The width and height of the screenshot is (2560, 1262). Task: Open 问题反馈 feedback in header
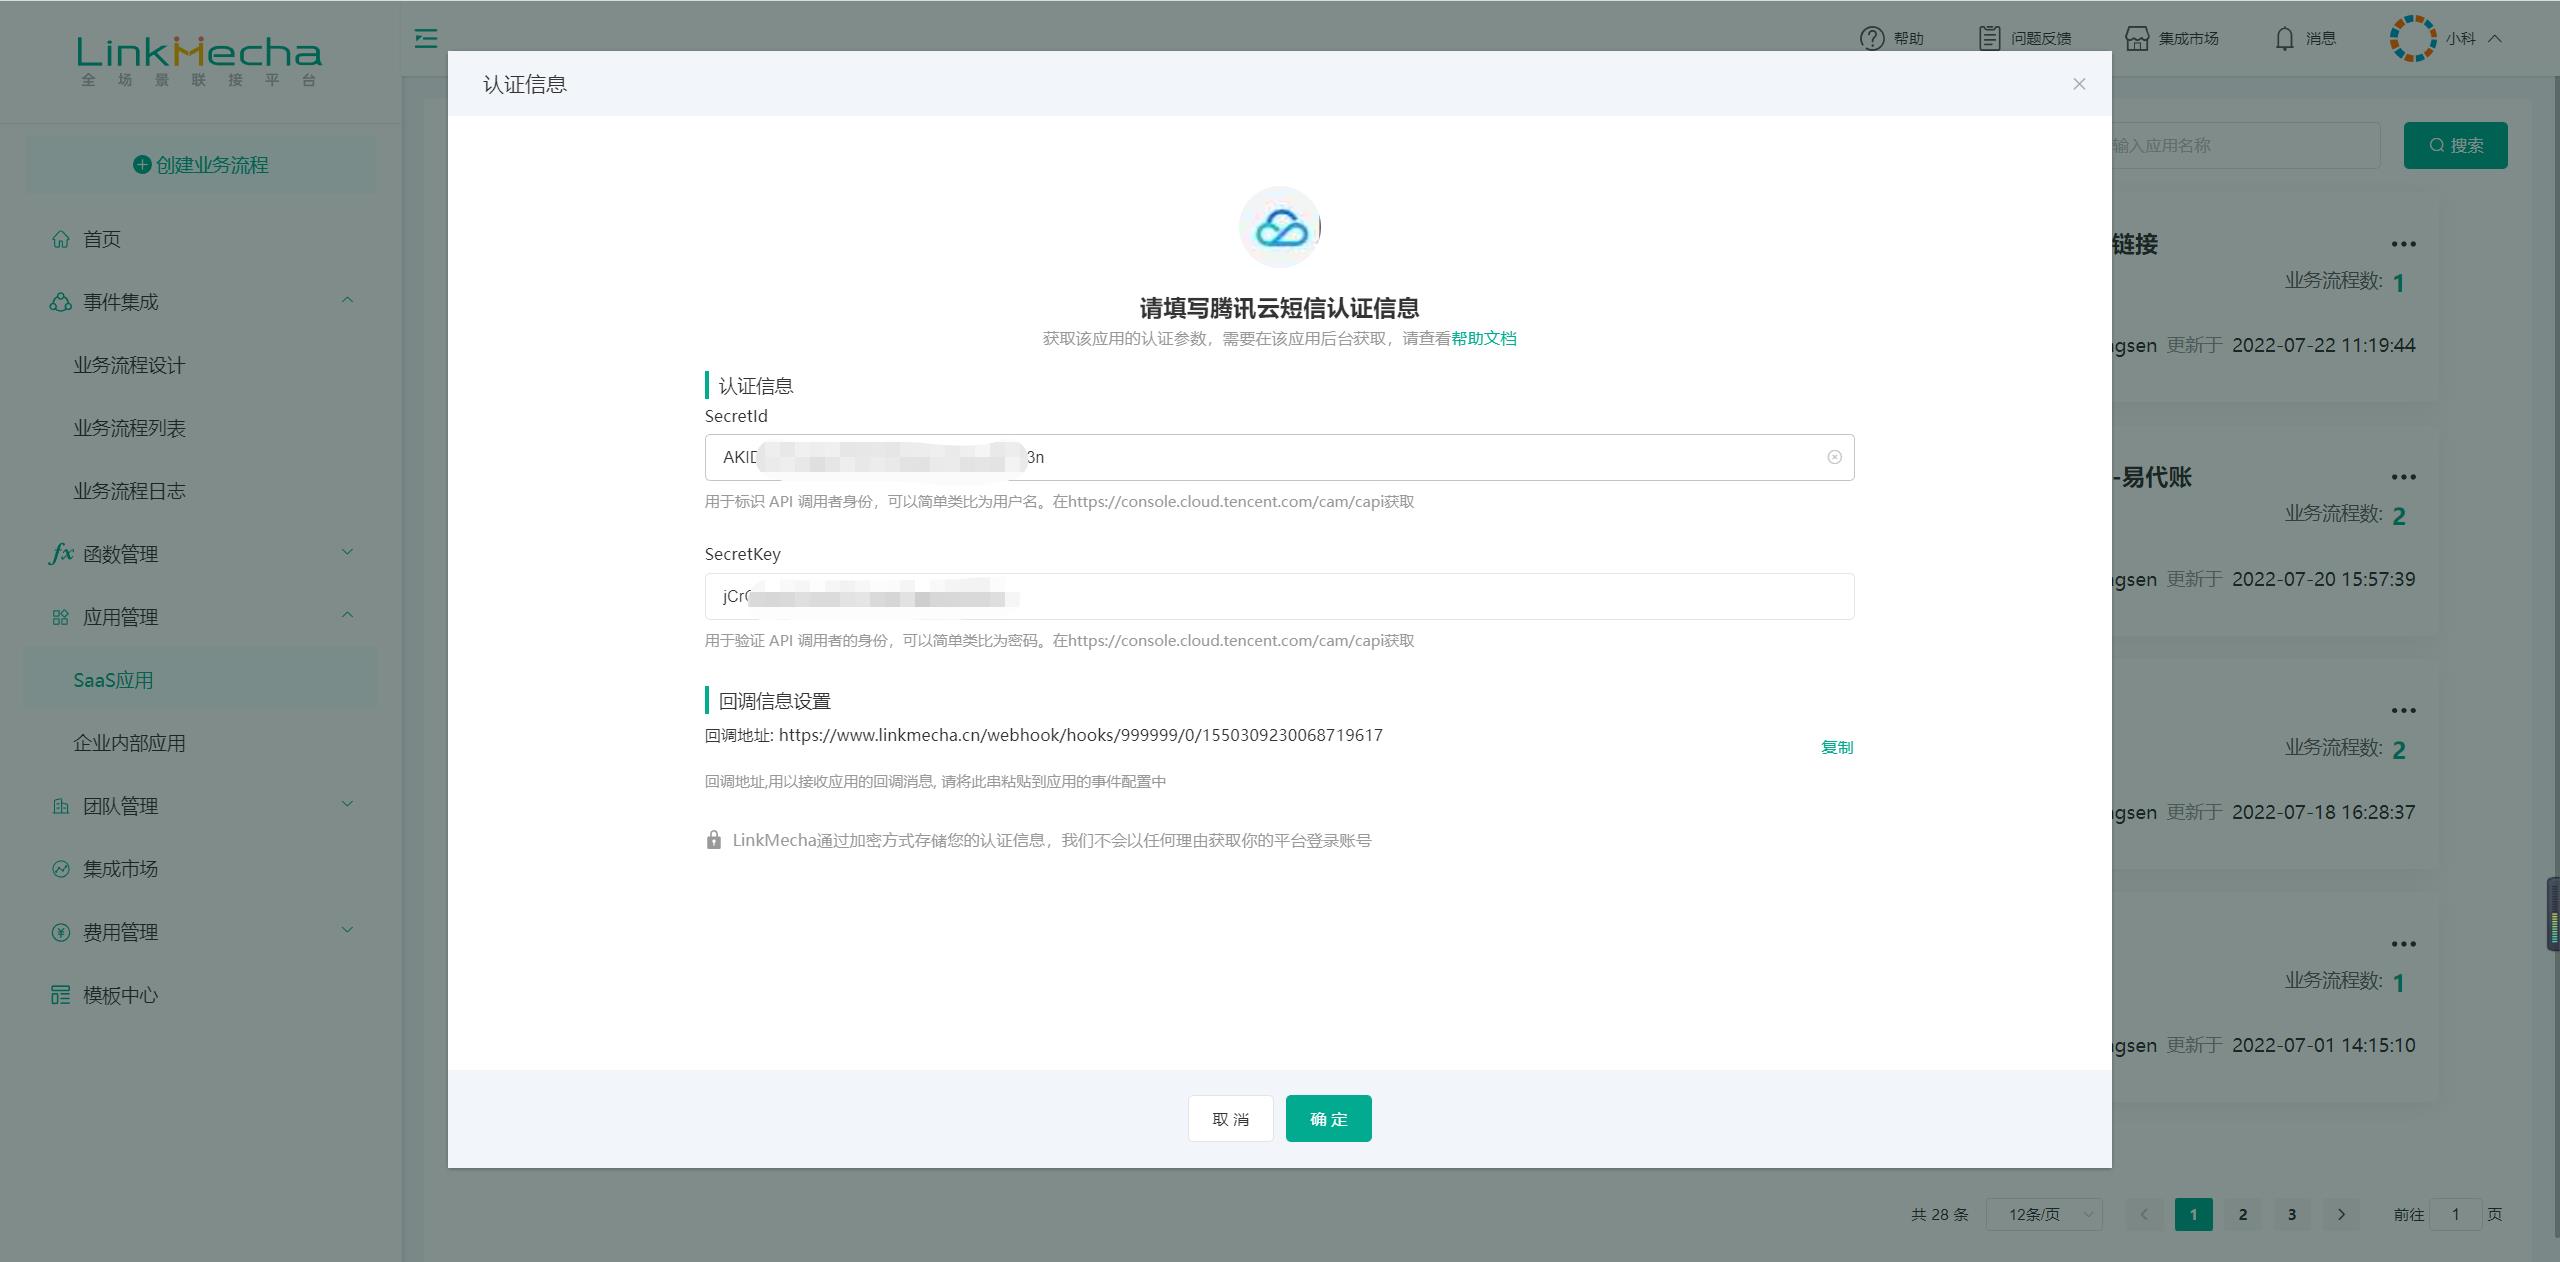tap(2025, 38)
